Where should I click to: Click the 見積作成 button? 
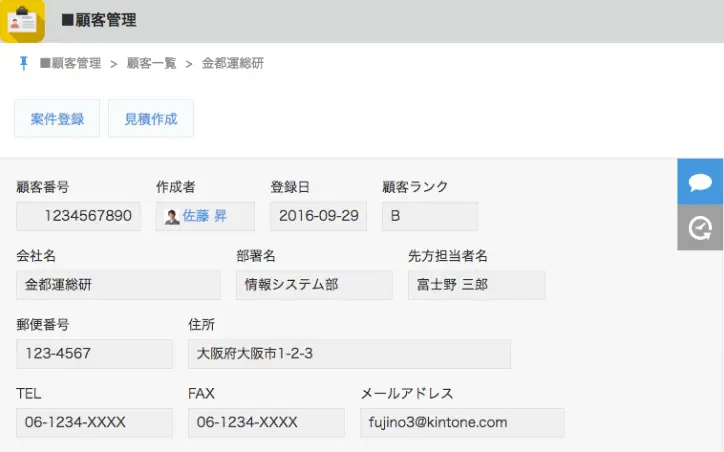(151, 119)
